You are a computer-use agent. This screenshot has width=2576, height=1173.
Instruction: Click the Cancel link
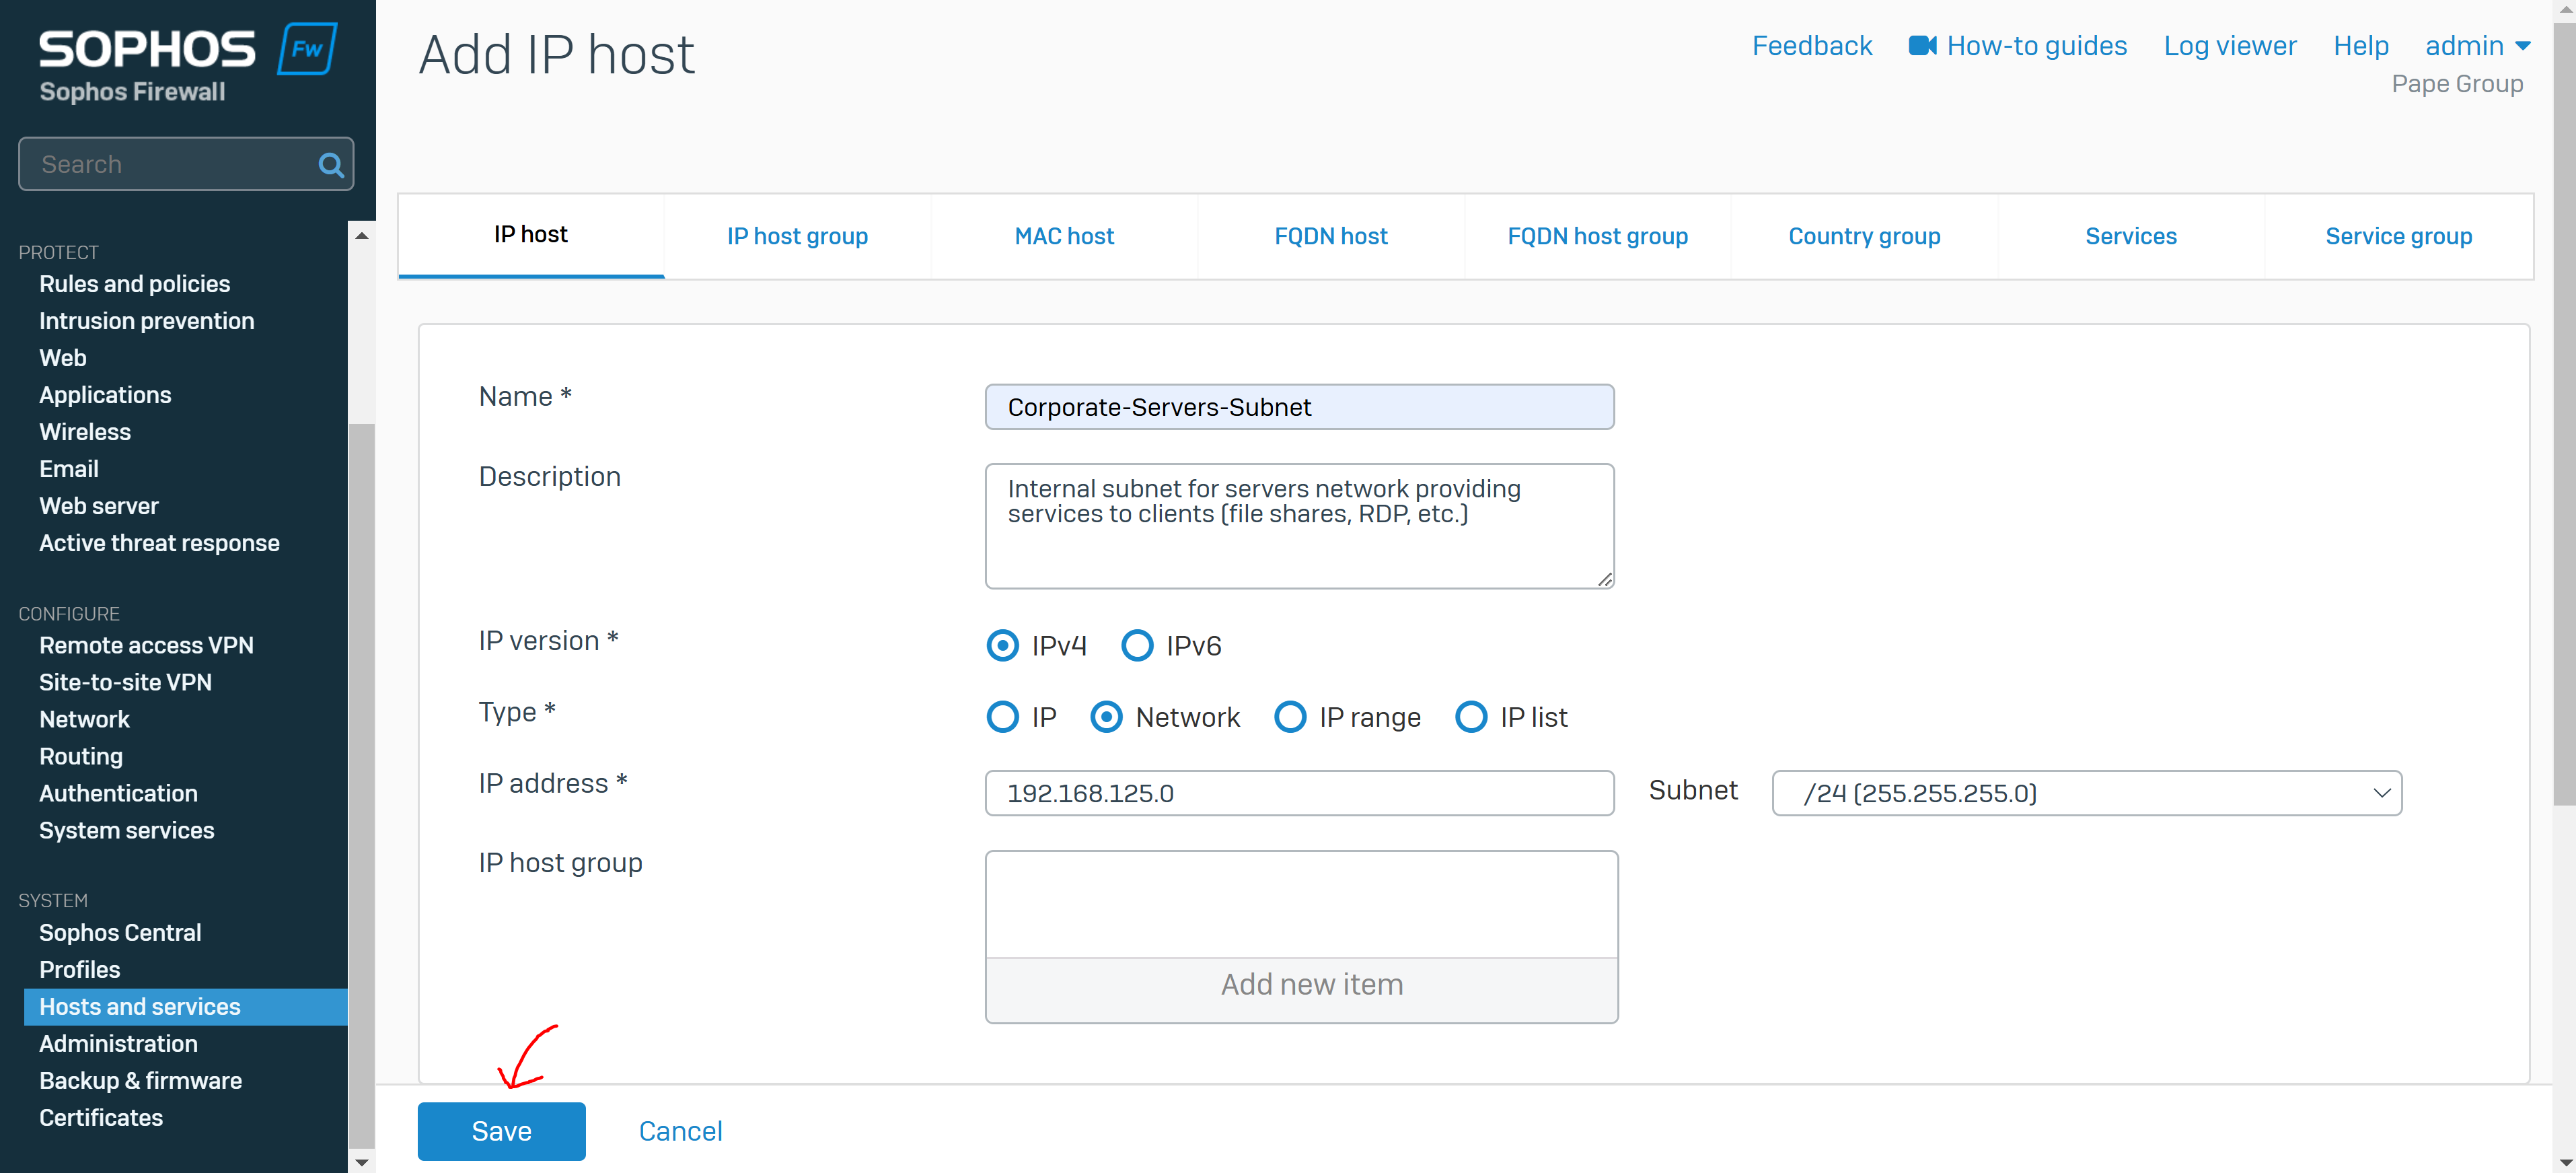tap(680, 1131)
